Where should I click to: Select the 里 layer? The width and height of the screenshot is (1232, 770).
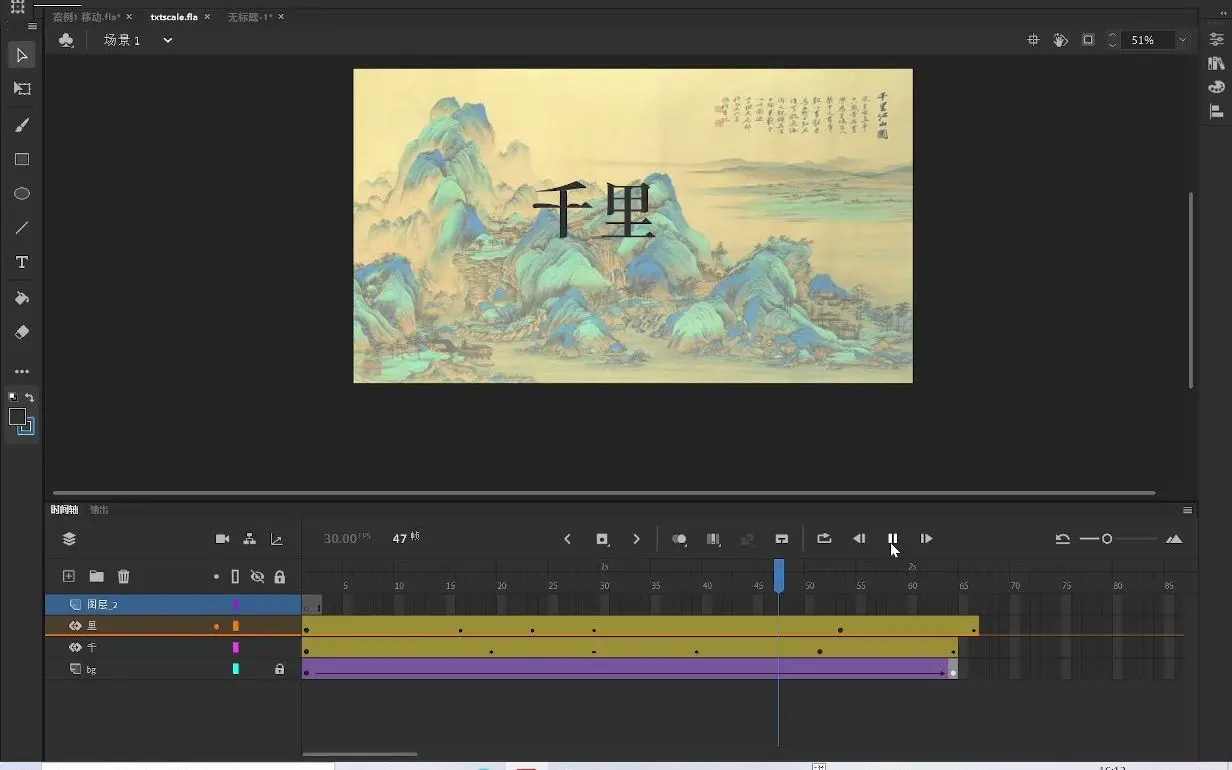click(x=173, y=626)
